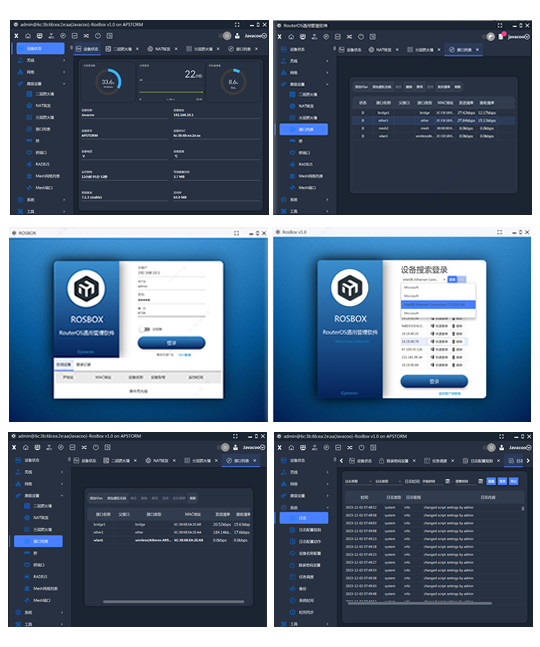540x647 pixels.
Task: Click user icon beside Javacoo in log window
Action: [x=502, y=448]
